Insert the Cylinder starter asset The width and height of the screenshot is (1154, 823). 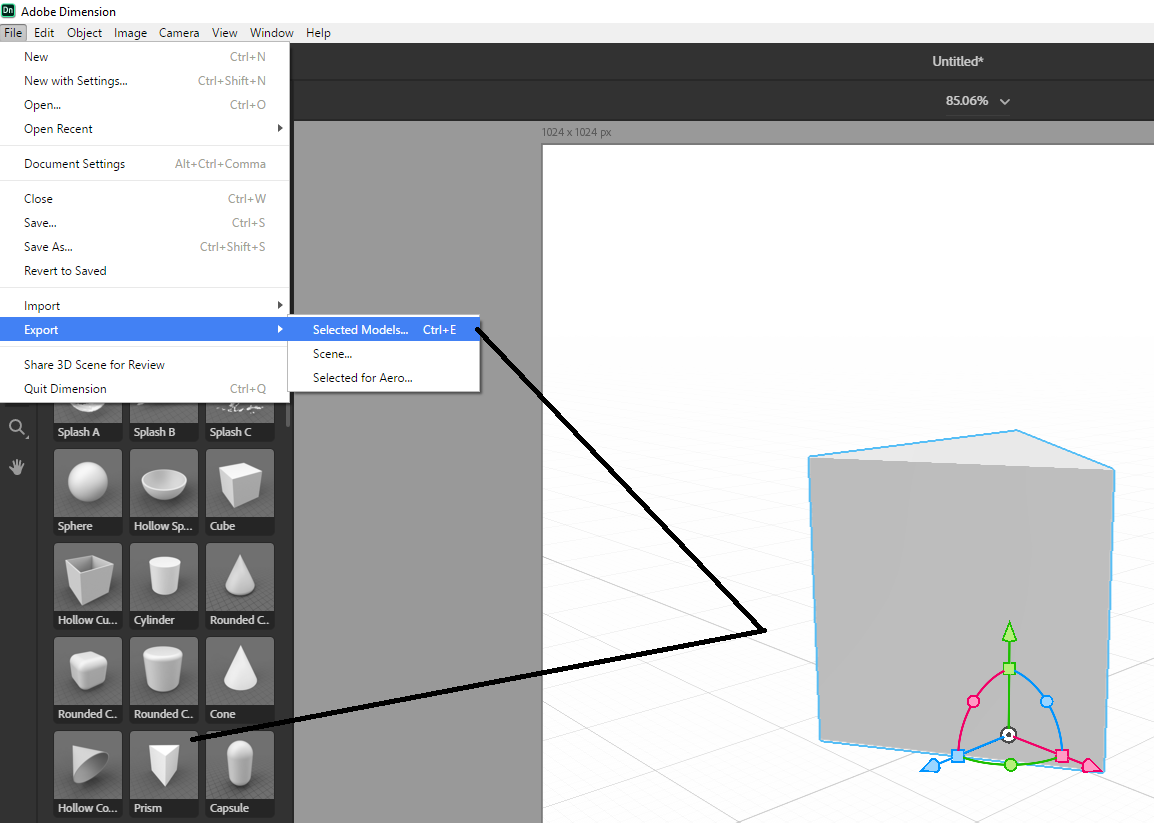pyautogui.click(x=163, y=576)
